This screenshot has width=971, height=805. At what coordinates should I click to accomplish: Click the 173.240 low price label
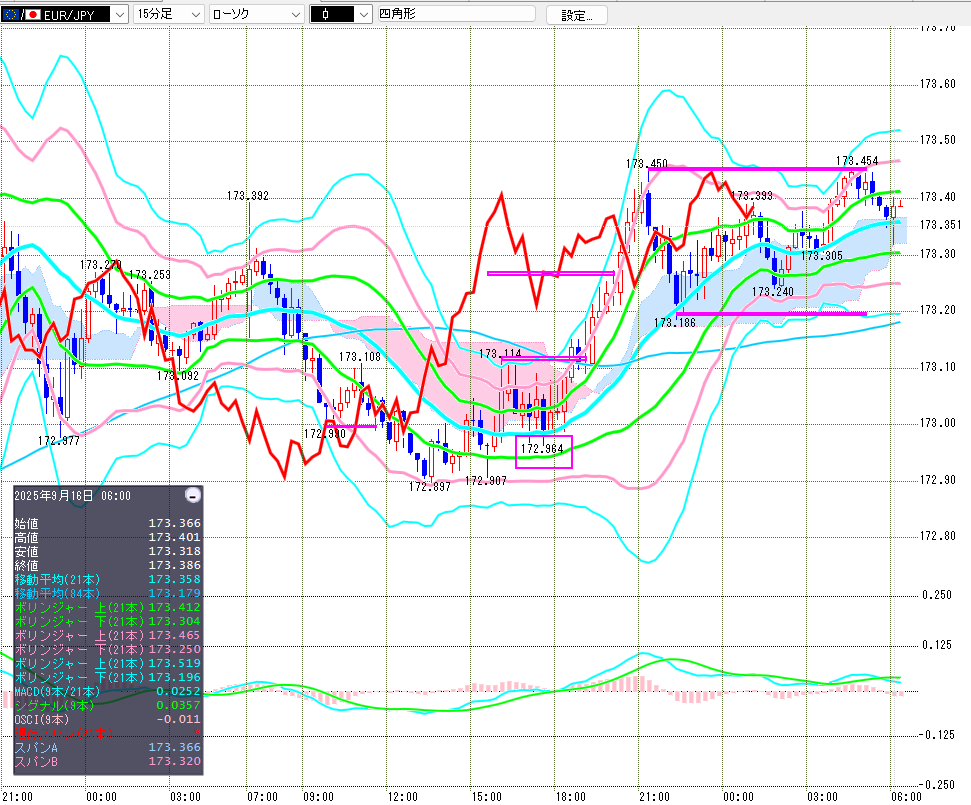[773, 292]
